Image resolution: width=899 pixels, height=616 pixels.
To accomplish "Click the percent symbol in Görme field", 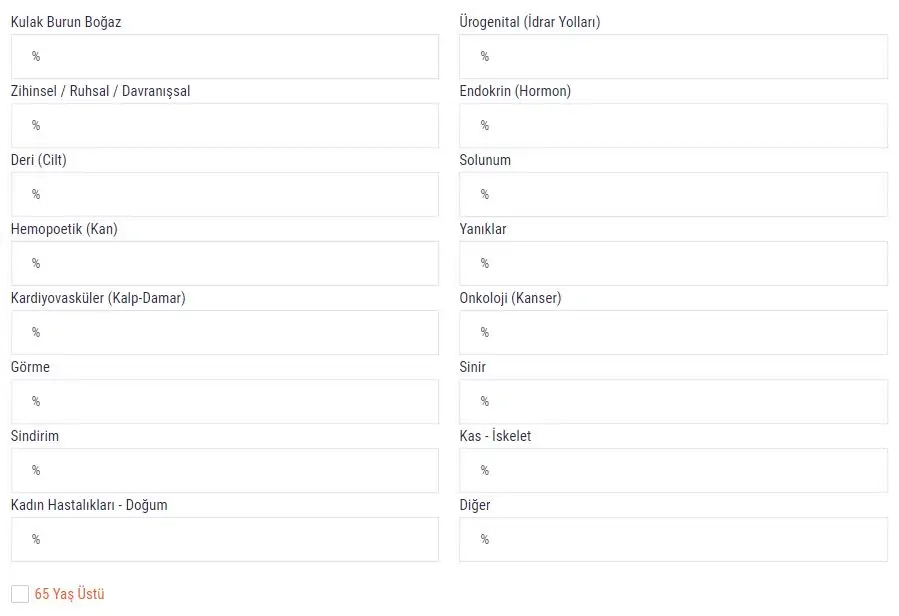I will coord(36,401).
